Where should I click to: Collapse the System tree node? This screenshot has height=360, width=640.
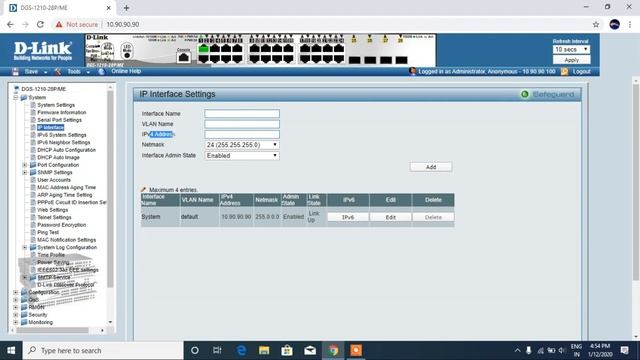(x=16, y=98)
